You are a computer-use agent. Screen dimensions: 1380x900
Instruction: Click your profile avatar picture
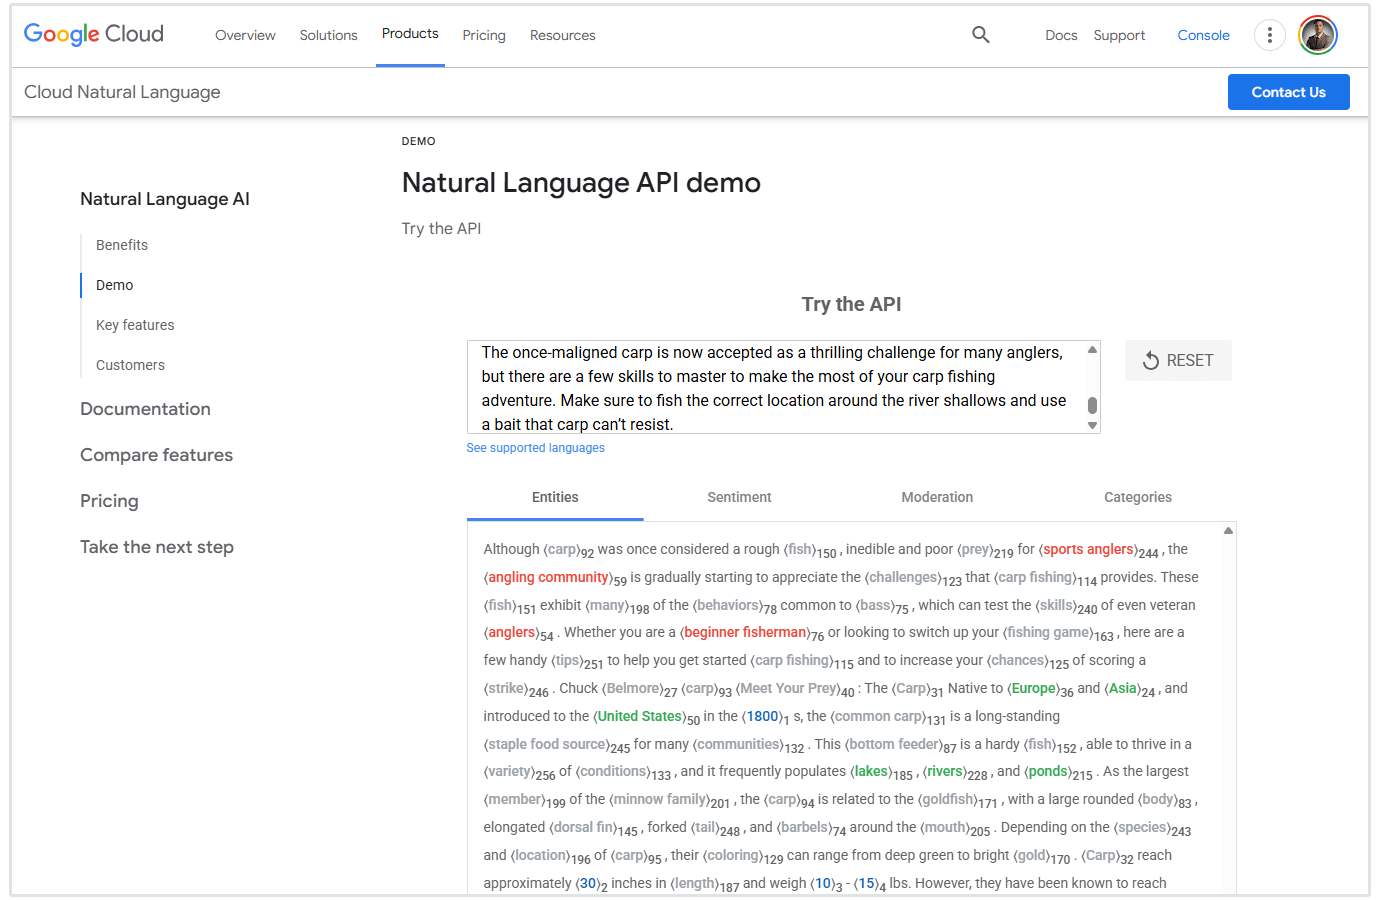1317,34
